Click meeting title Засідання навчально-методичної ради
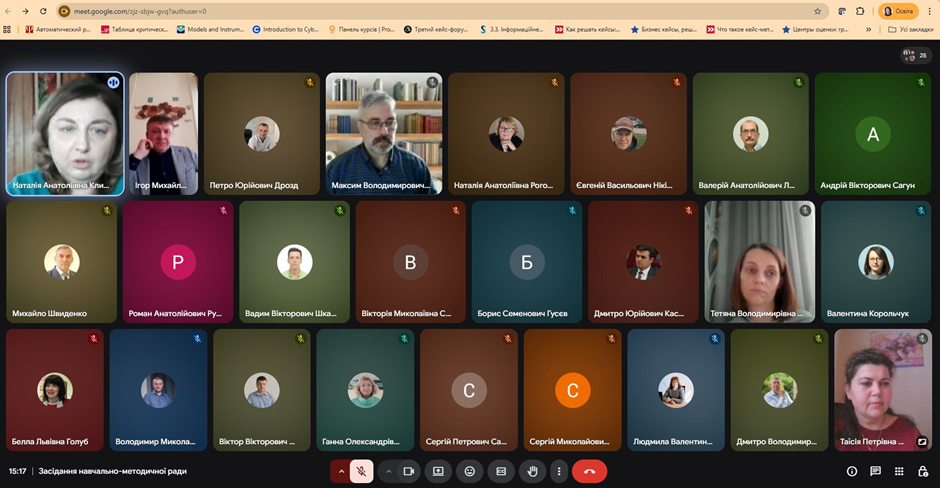The height and width of the screenshot is (488, 940). click(x=113, y=471)
